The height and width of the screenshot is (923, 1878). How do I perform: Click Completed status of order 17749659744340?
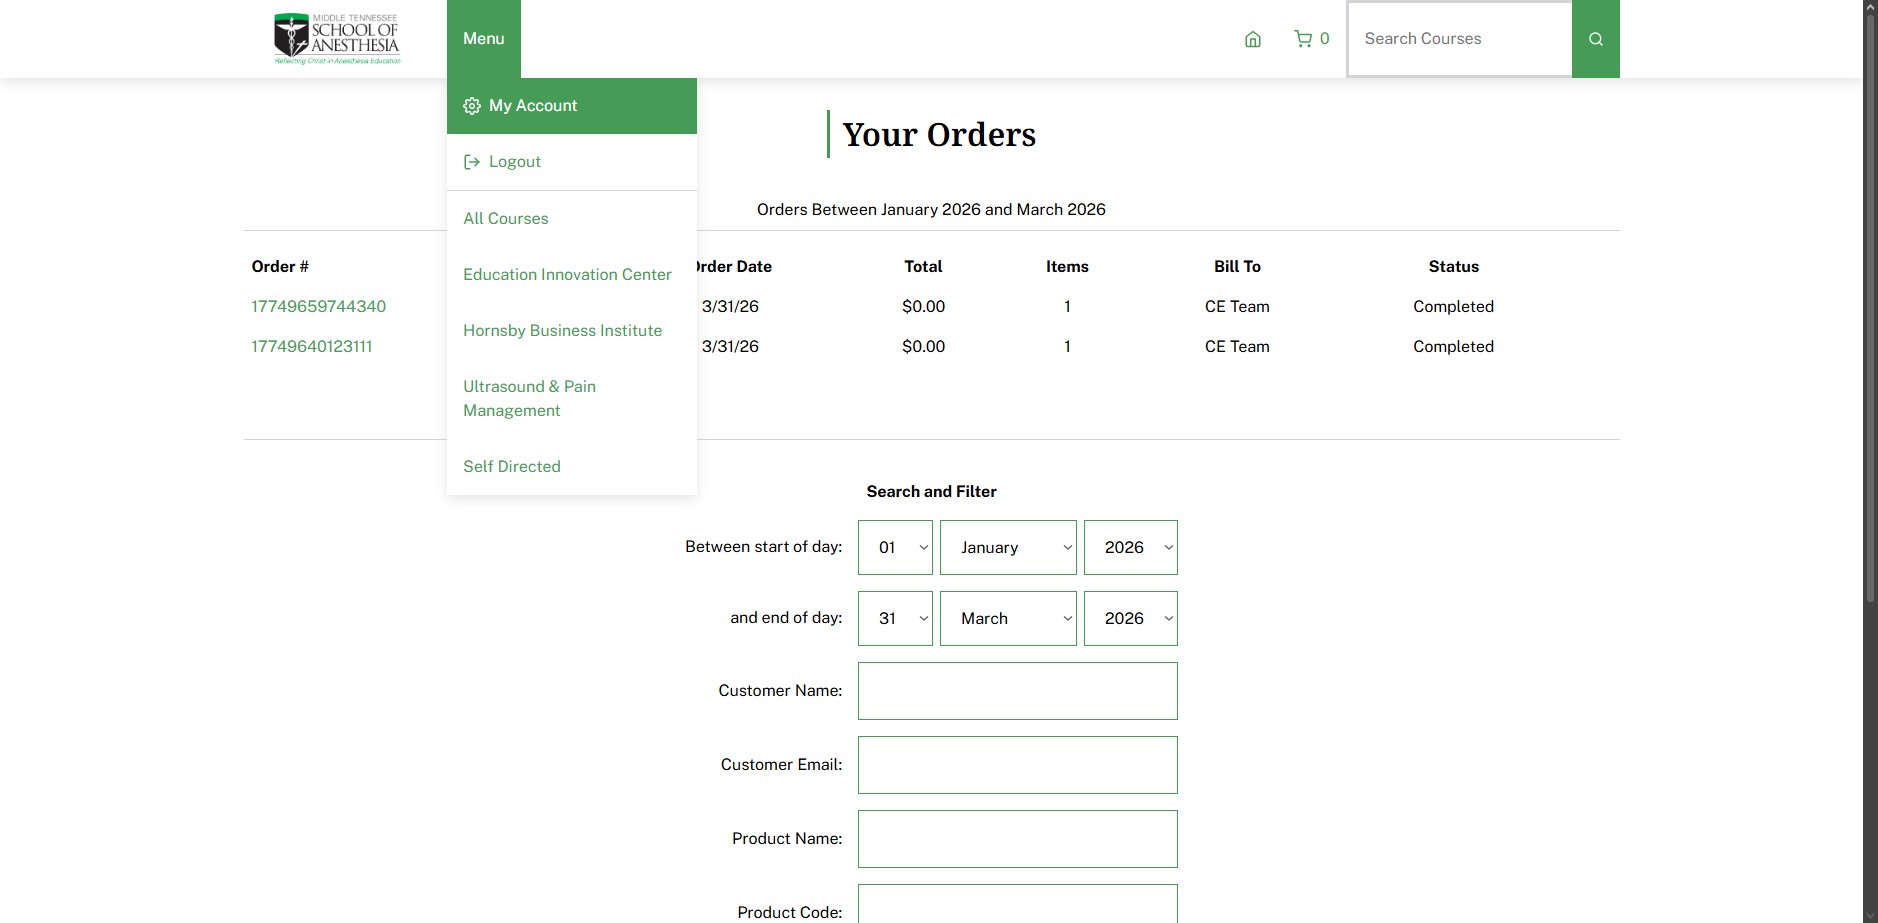[x=1453, y=306]
